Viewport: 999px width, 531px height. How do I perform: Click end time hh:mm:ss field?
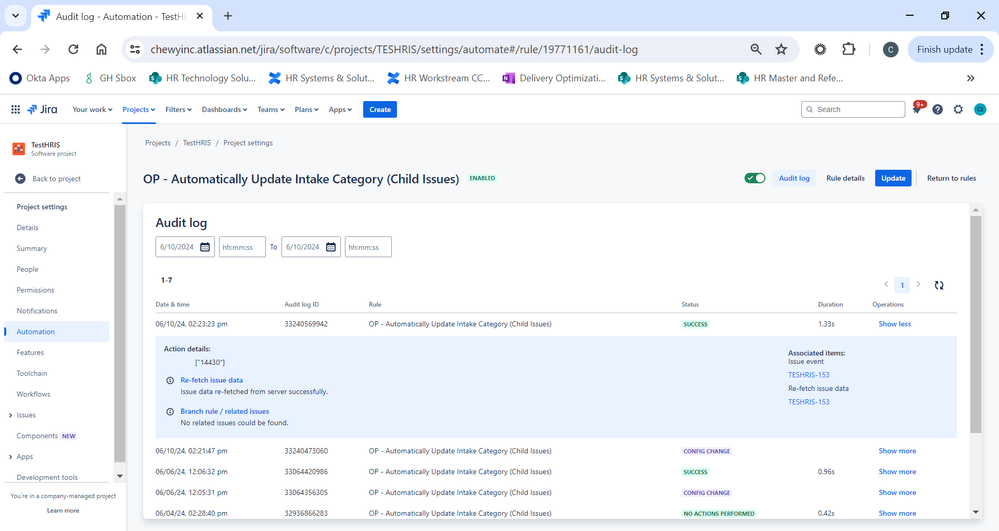[x=368, y=247]
